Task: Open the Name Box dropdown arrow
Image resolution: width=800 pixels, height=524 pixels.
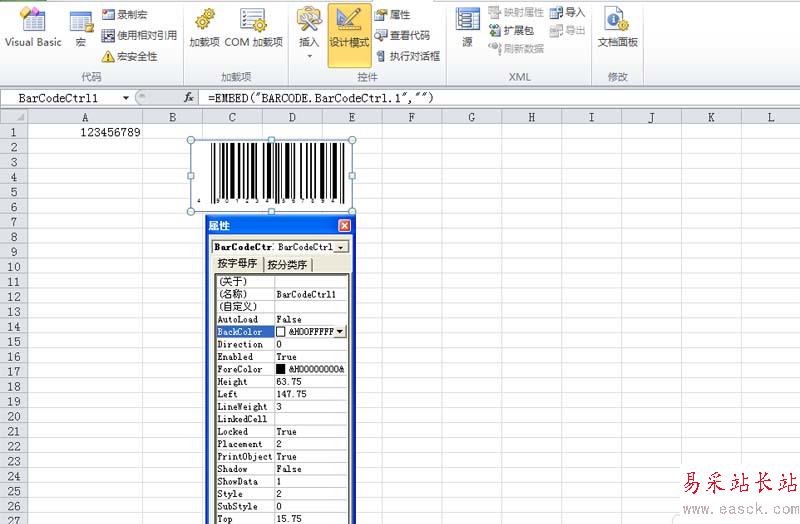Action: click(x=126, y=98)
